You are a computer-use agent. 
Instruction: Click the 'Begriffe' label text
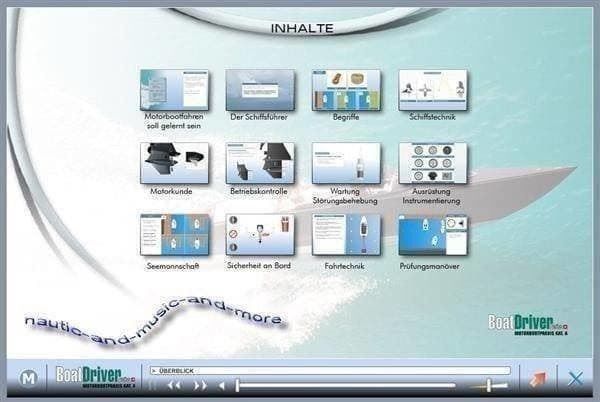click(x=346, y=117)
